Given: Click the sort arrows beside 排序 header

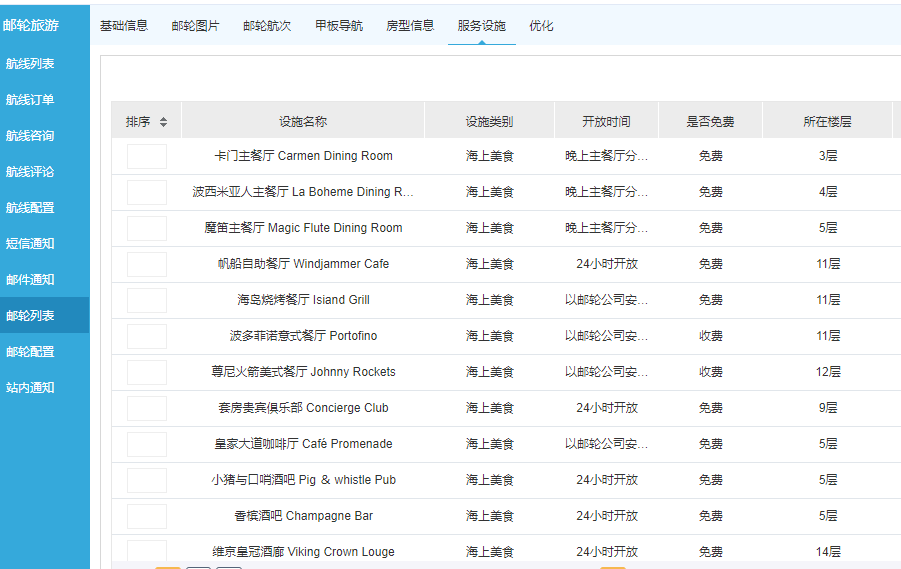Looking at the screenshot, I should point(163,122).
